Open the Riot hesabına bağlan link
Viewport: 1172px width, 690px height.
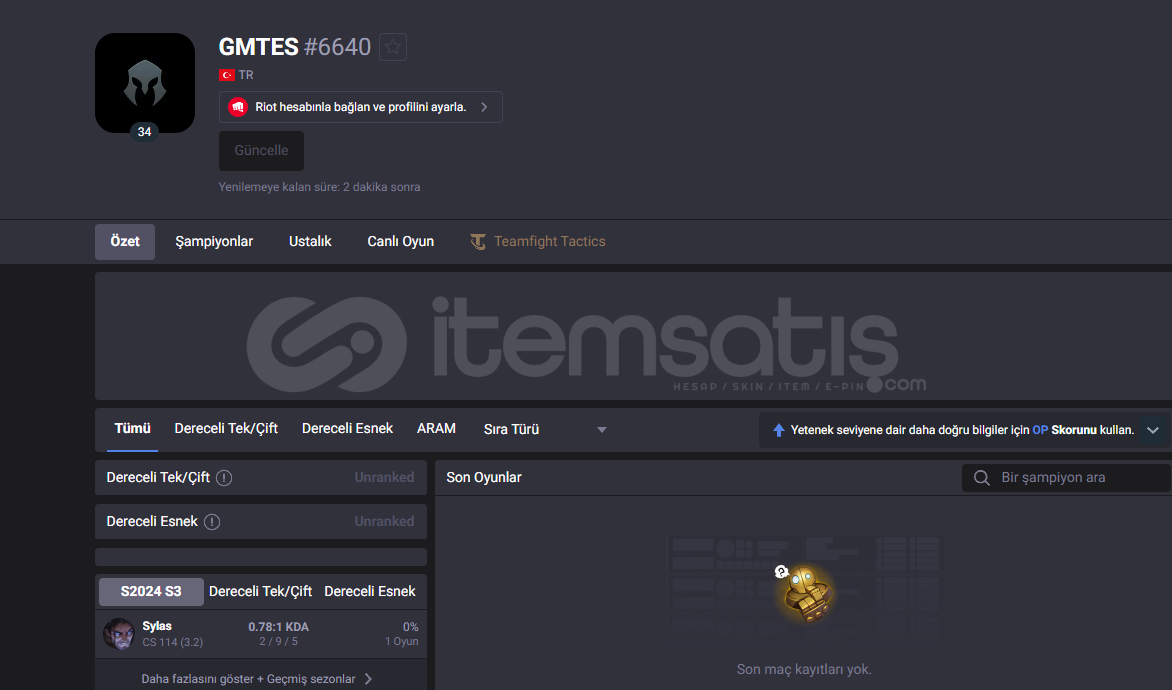360,107
